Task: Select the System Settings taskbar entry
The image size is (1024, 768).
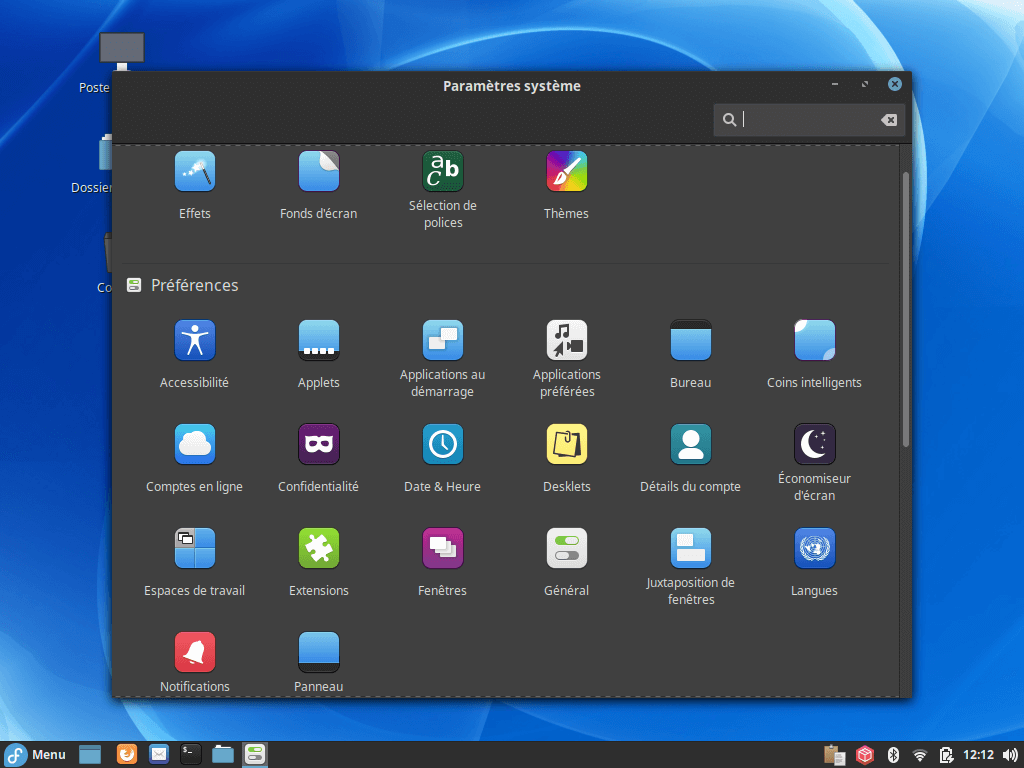Action: 255,754
